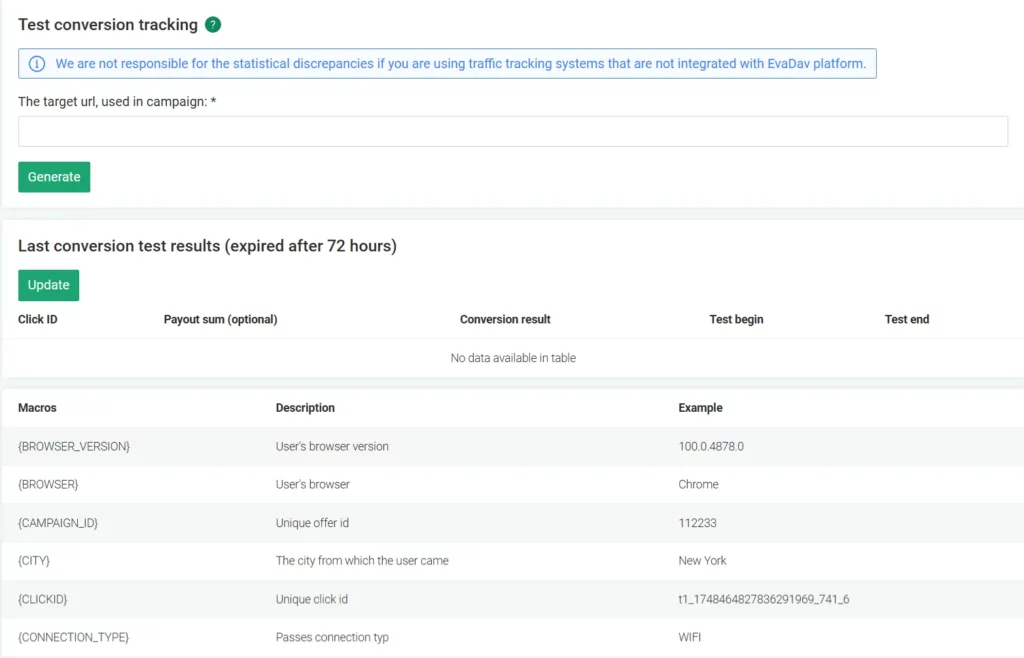This screenshot has height=658, width=1024.
Task: Click the green help icon beside Test conversion tracking
Action: coord(212,24)
